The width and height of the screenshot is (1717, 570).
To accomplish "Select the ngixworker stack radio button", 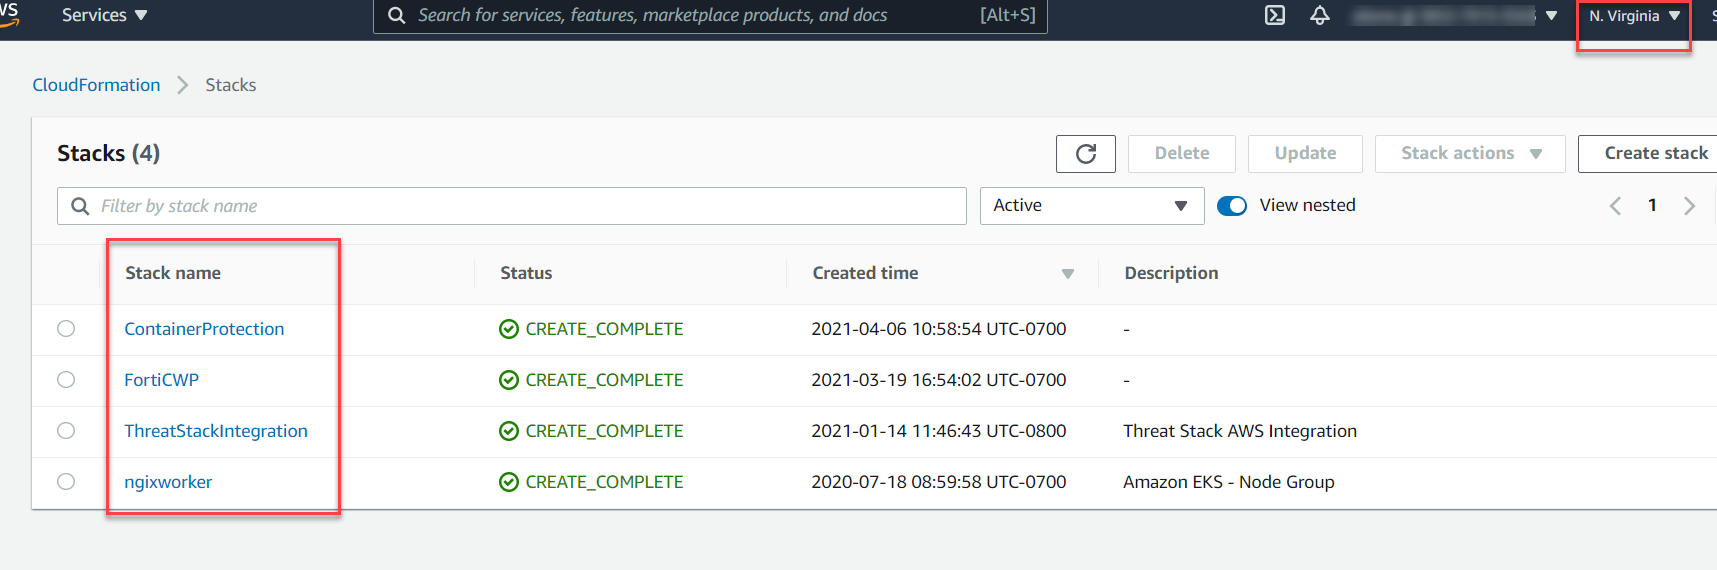I will pyautogui.click(x=66, y=482).
